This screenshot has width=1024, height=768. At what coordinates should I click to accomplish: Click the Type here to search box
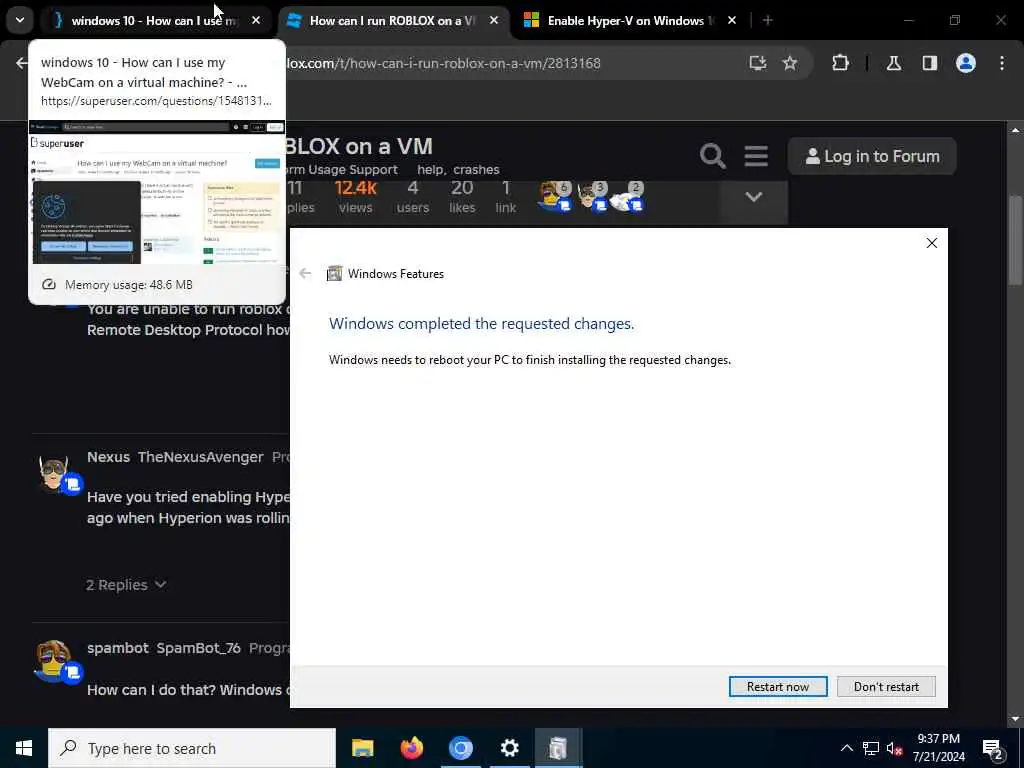click(x=192, y=748)
